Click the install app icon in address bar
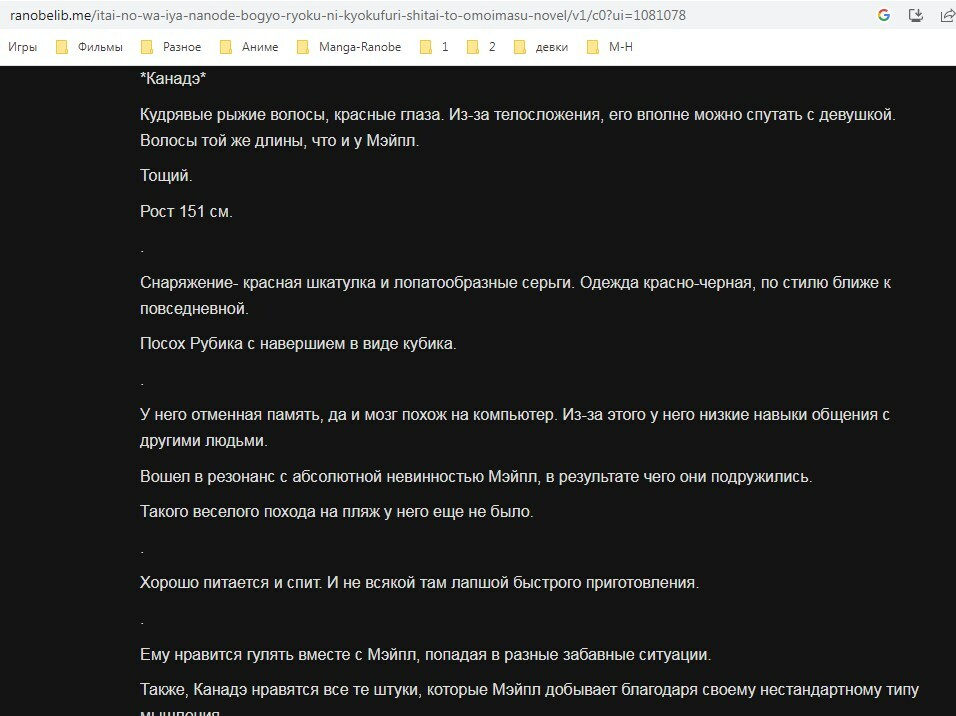This screenshot has height=716, width=956. (x=915, y=15)
